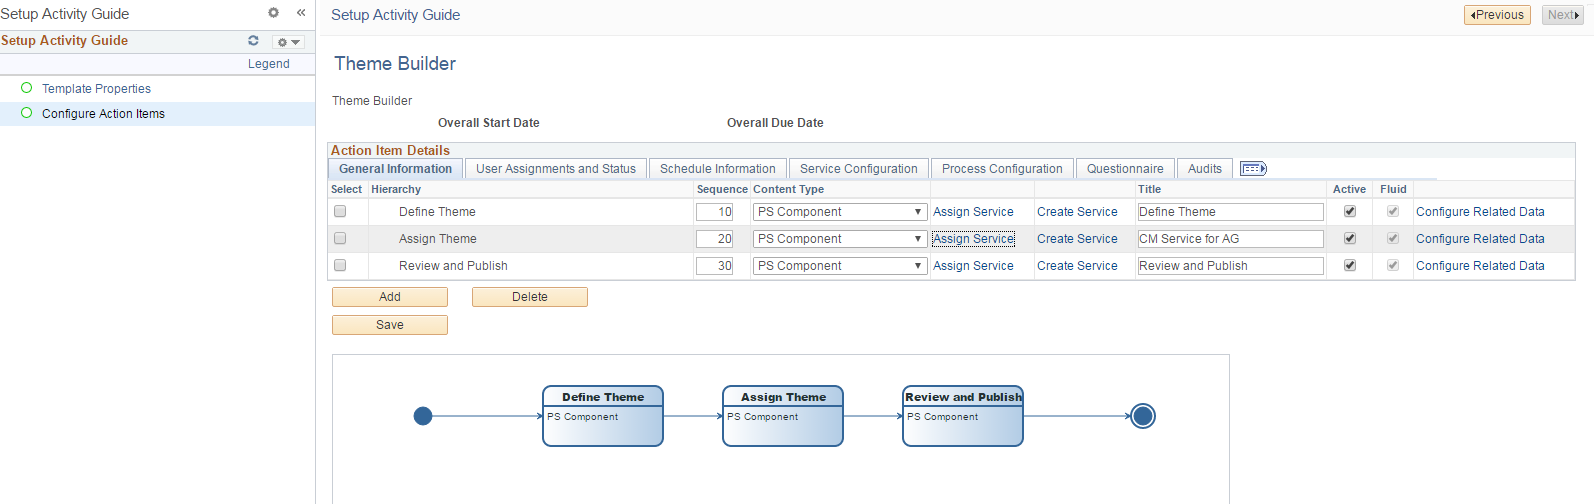
Task: Open Content Type dropdown for Assign Theme
Action: 840,239
